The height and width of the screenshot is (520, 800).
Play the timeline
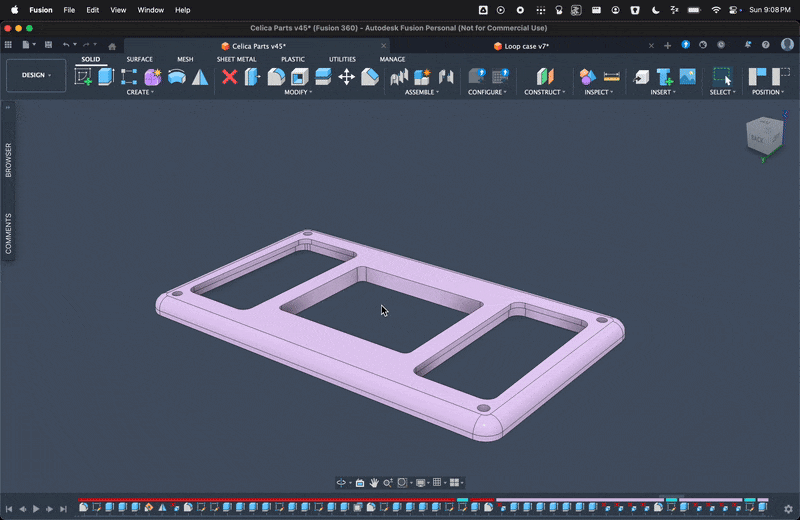pyautogui.click(x=36, y=509)
